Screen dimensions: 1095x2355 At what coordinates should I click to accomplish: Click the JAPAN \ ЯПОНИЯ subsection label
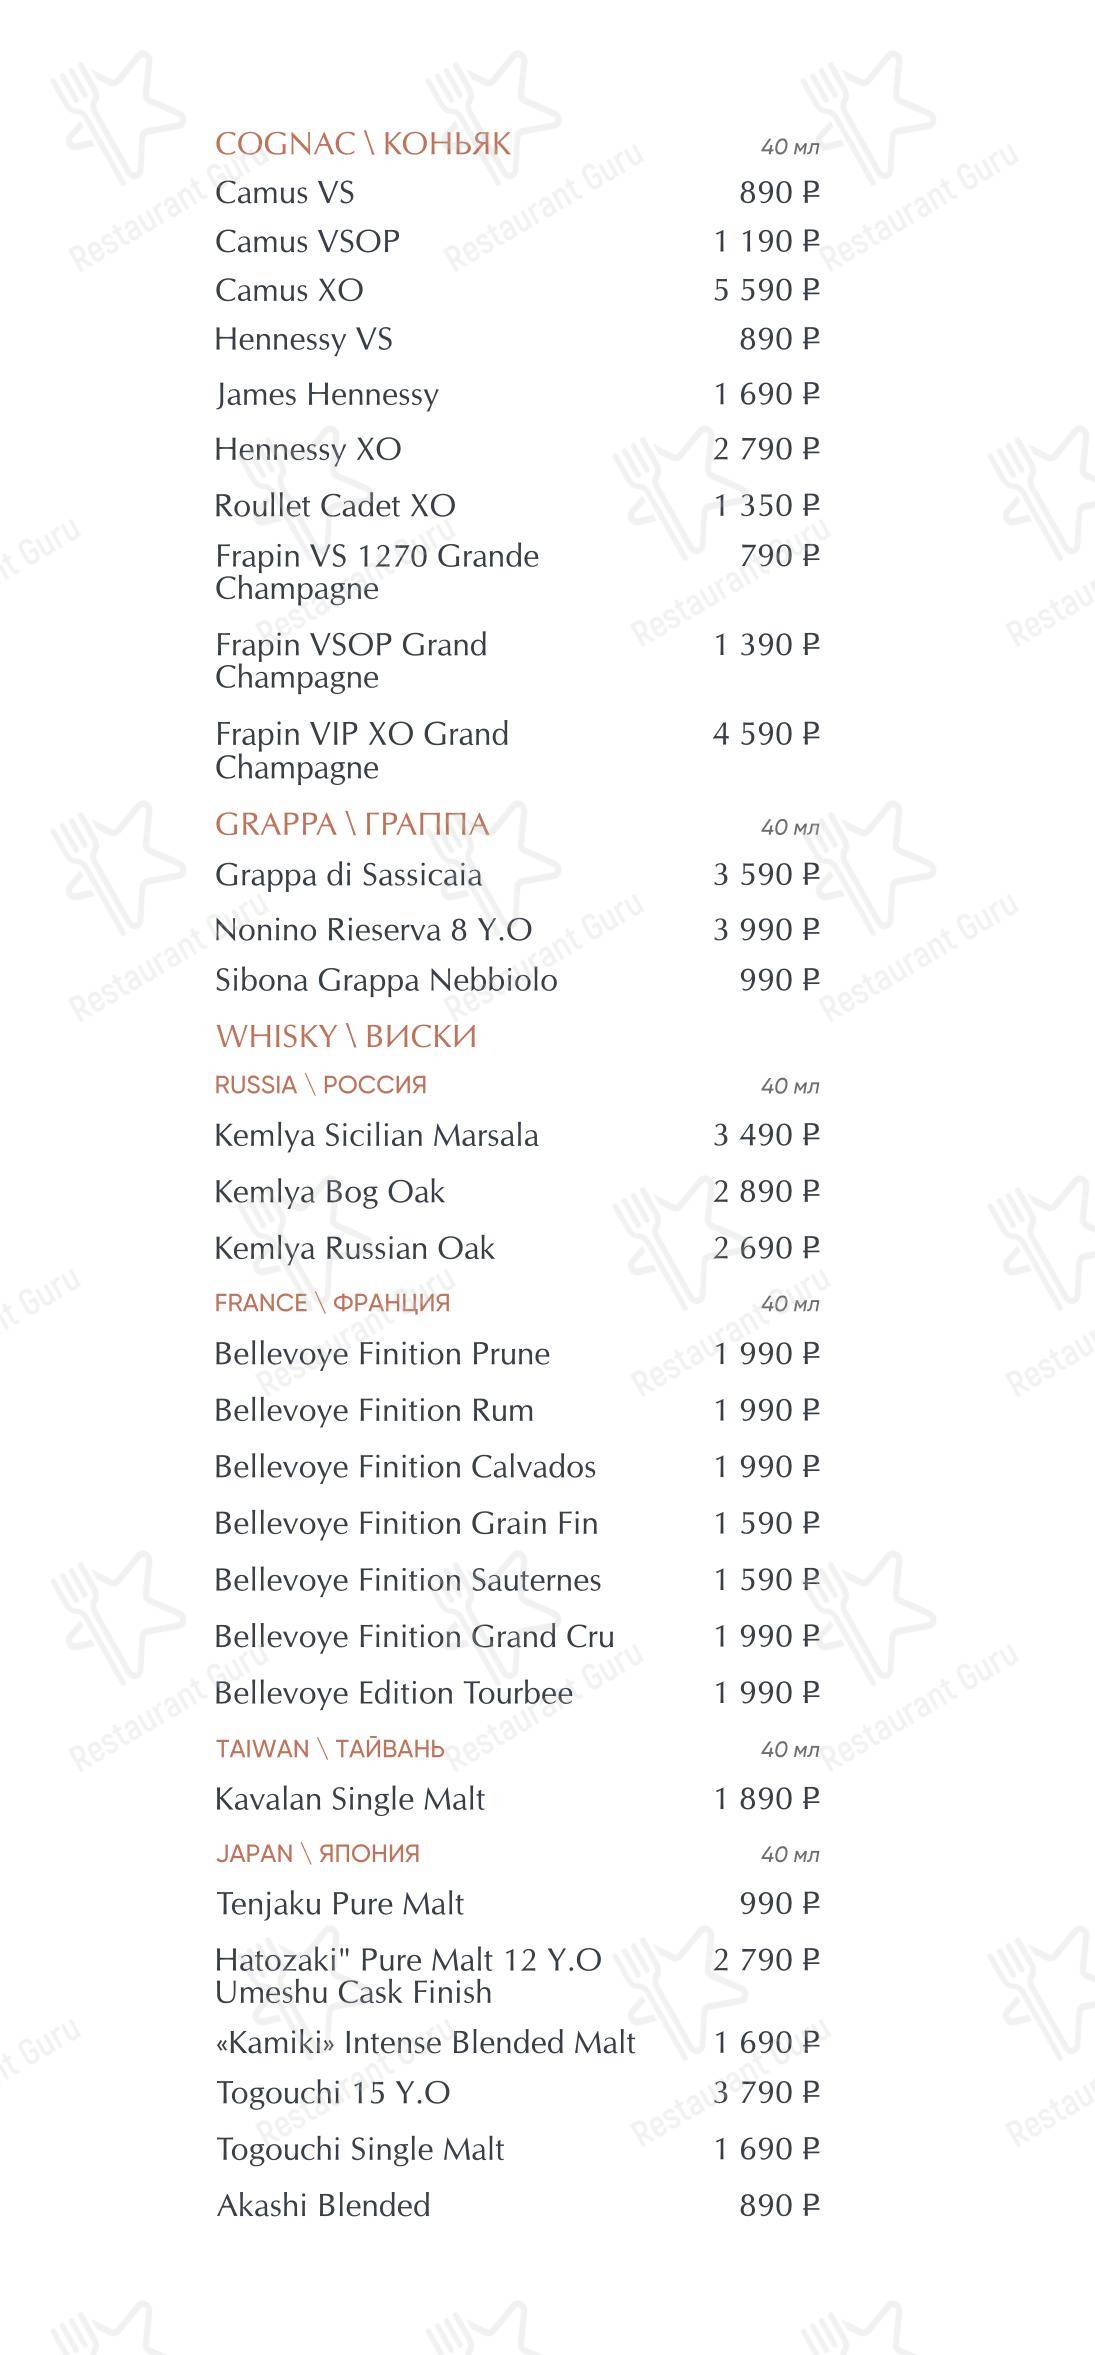(318, 1854)
